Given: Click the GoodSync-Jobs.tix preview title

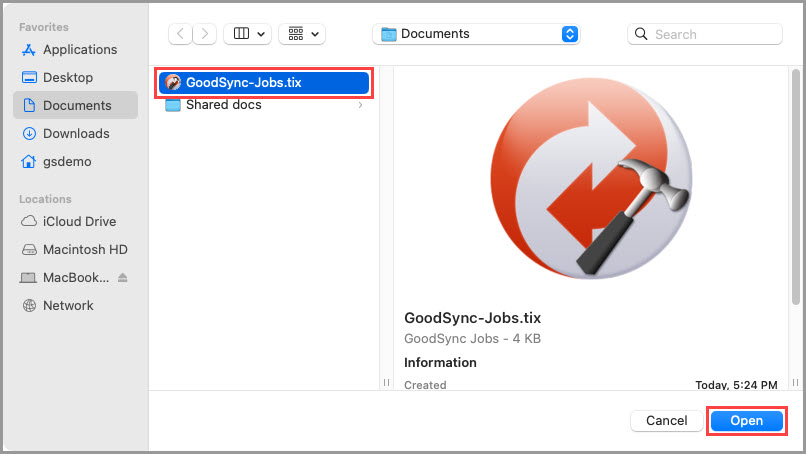Looking at the screenshot, I should pyautogui.click(x=472, y=318).
